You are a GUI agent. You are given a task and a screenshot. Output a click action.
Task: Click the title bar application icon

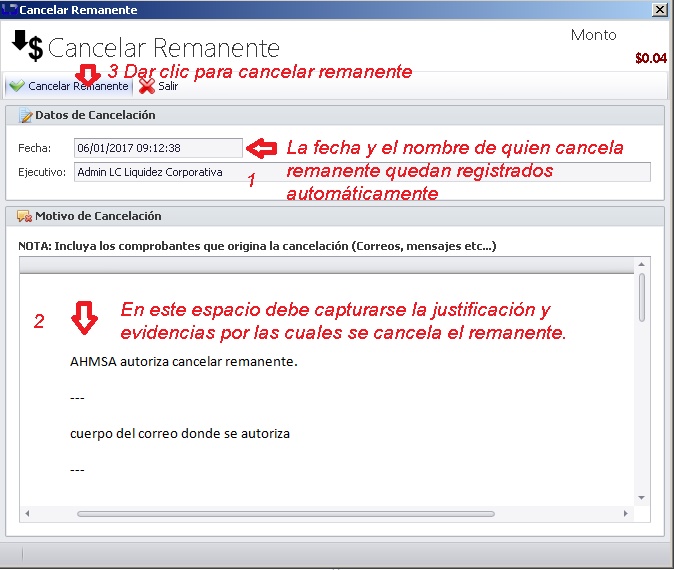point(9,9)
